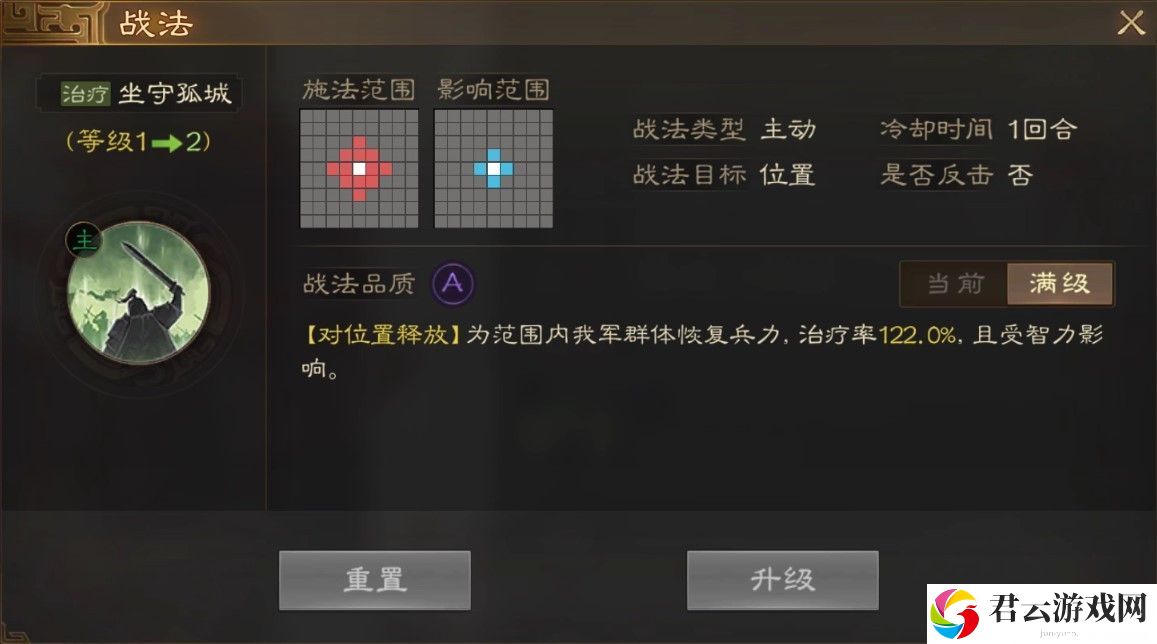Screen dimensions: 1157x644
Task: Click the white center cell in 影响范围 grid
Action: (x=494, y=169)
